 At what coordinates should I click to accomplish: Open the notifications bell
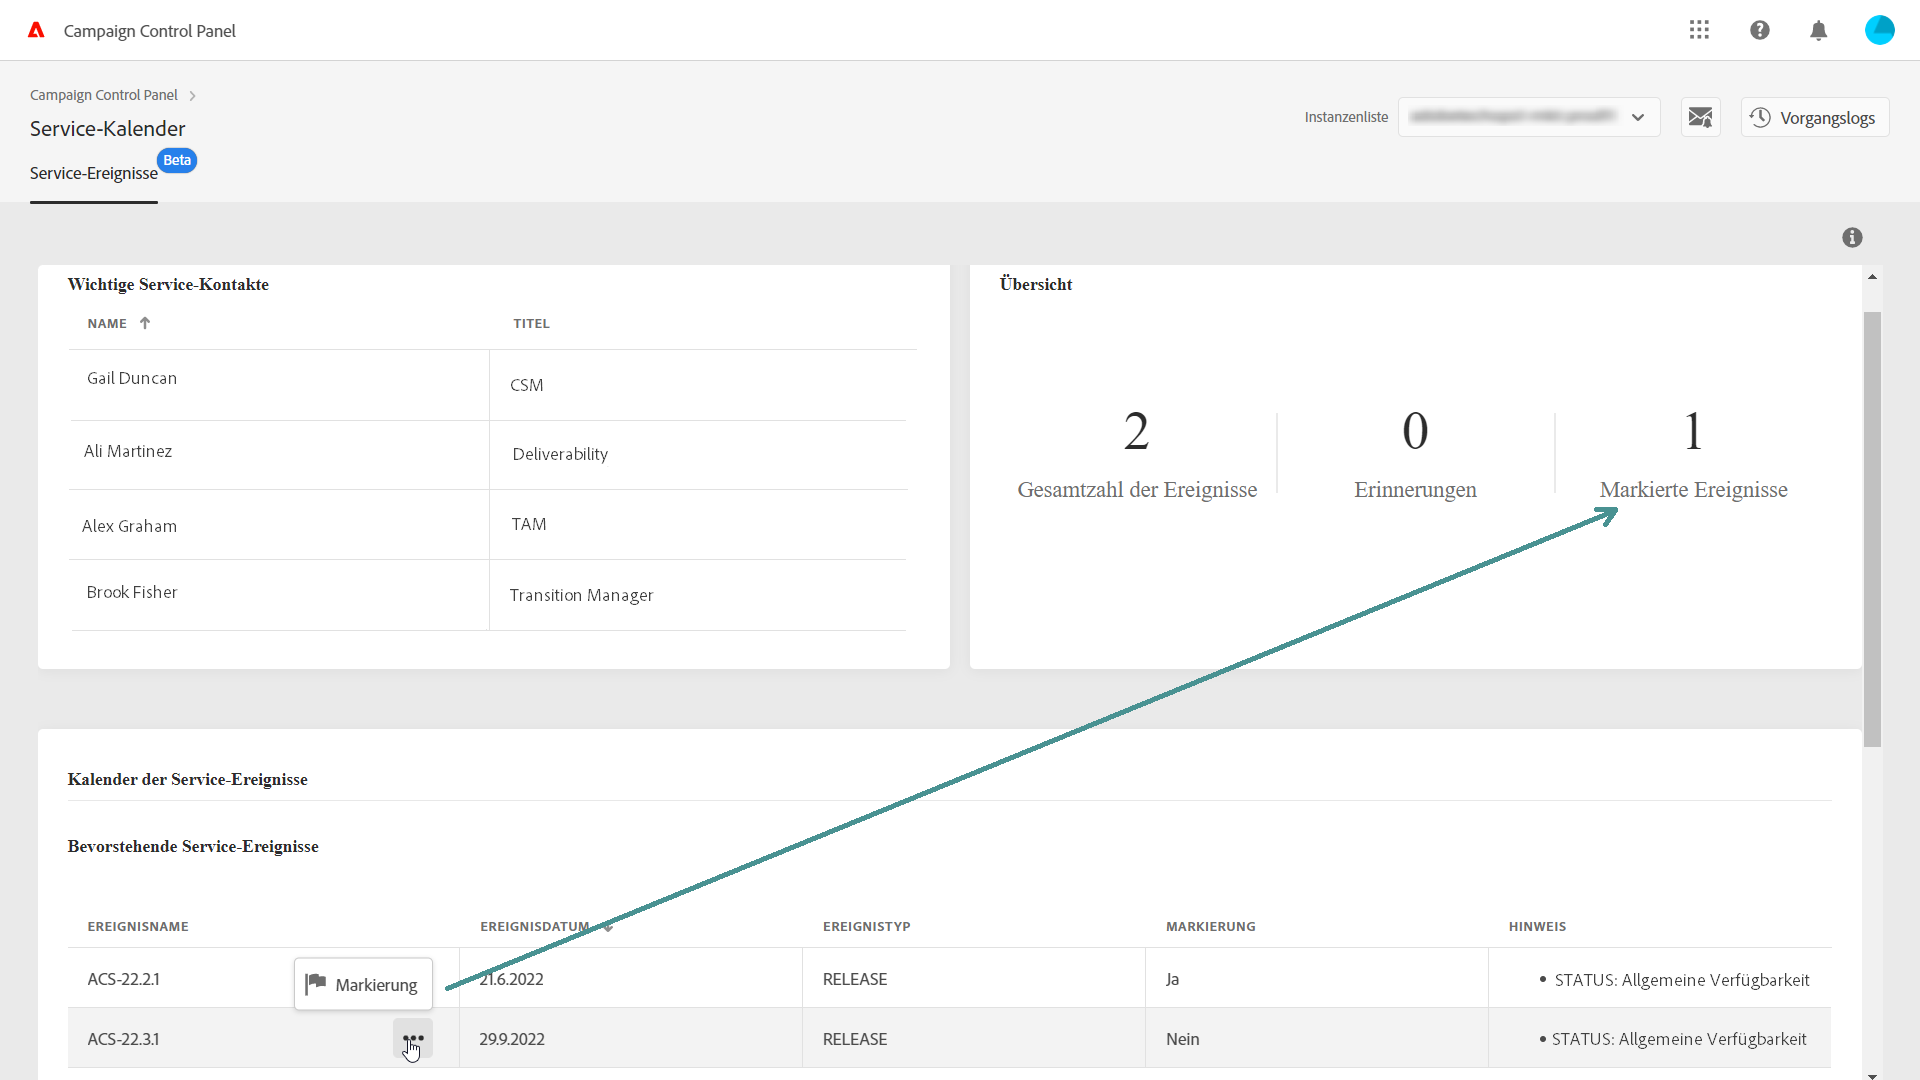pyautogui.click(x=1819, y=30)
